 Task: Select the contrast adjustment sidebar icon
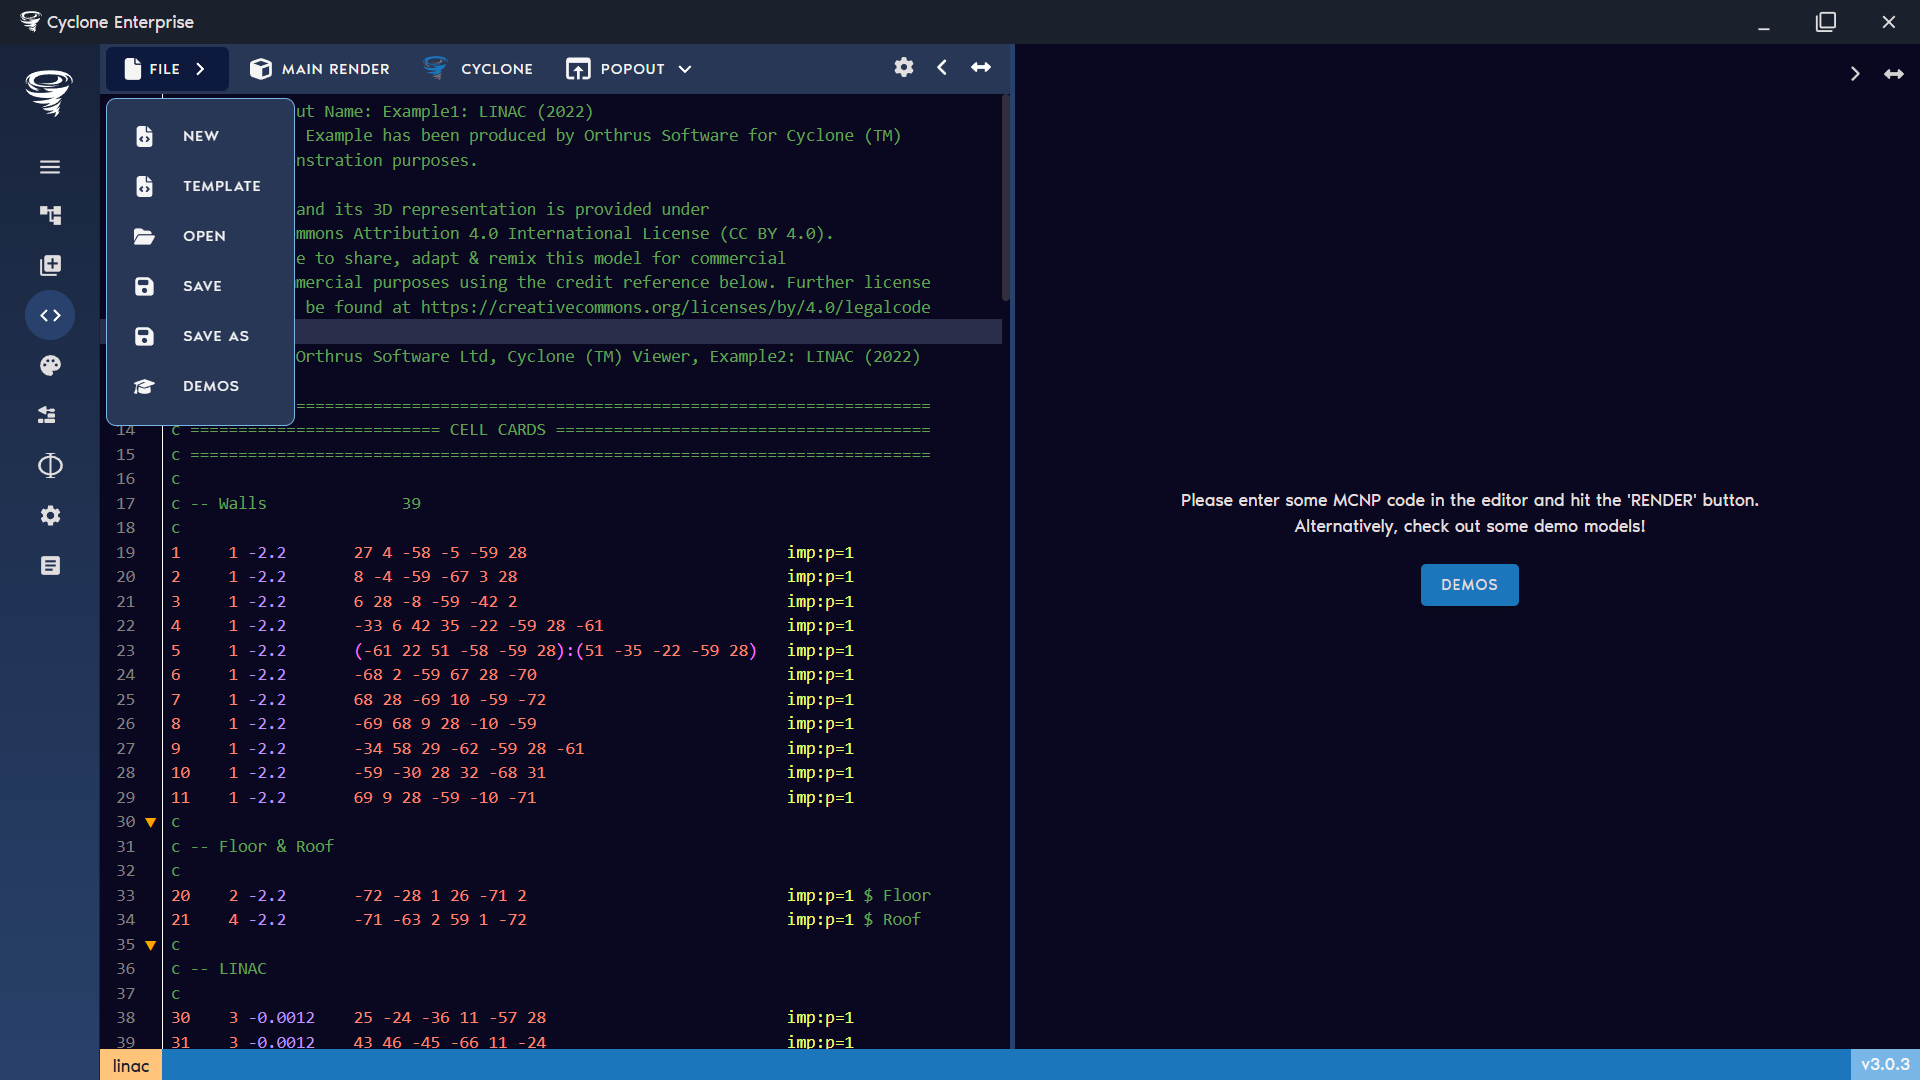[50, 465]
